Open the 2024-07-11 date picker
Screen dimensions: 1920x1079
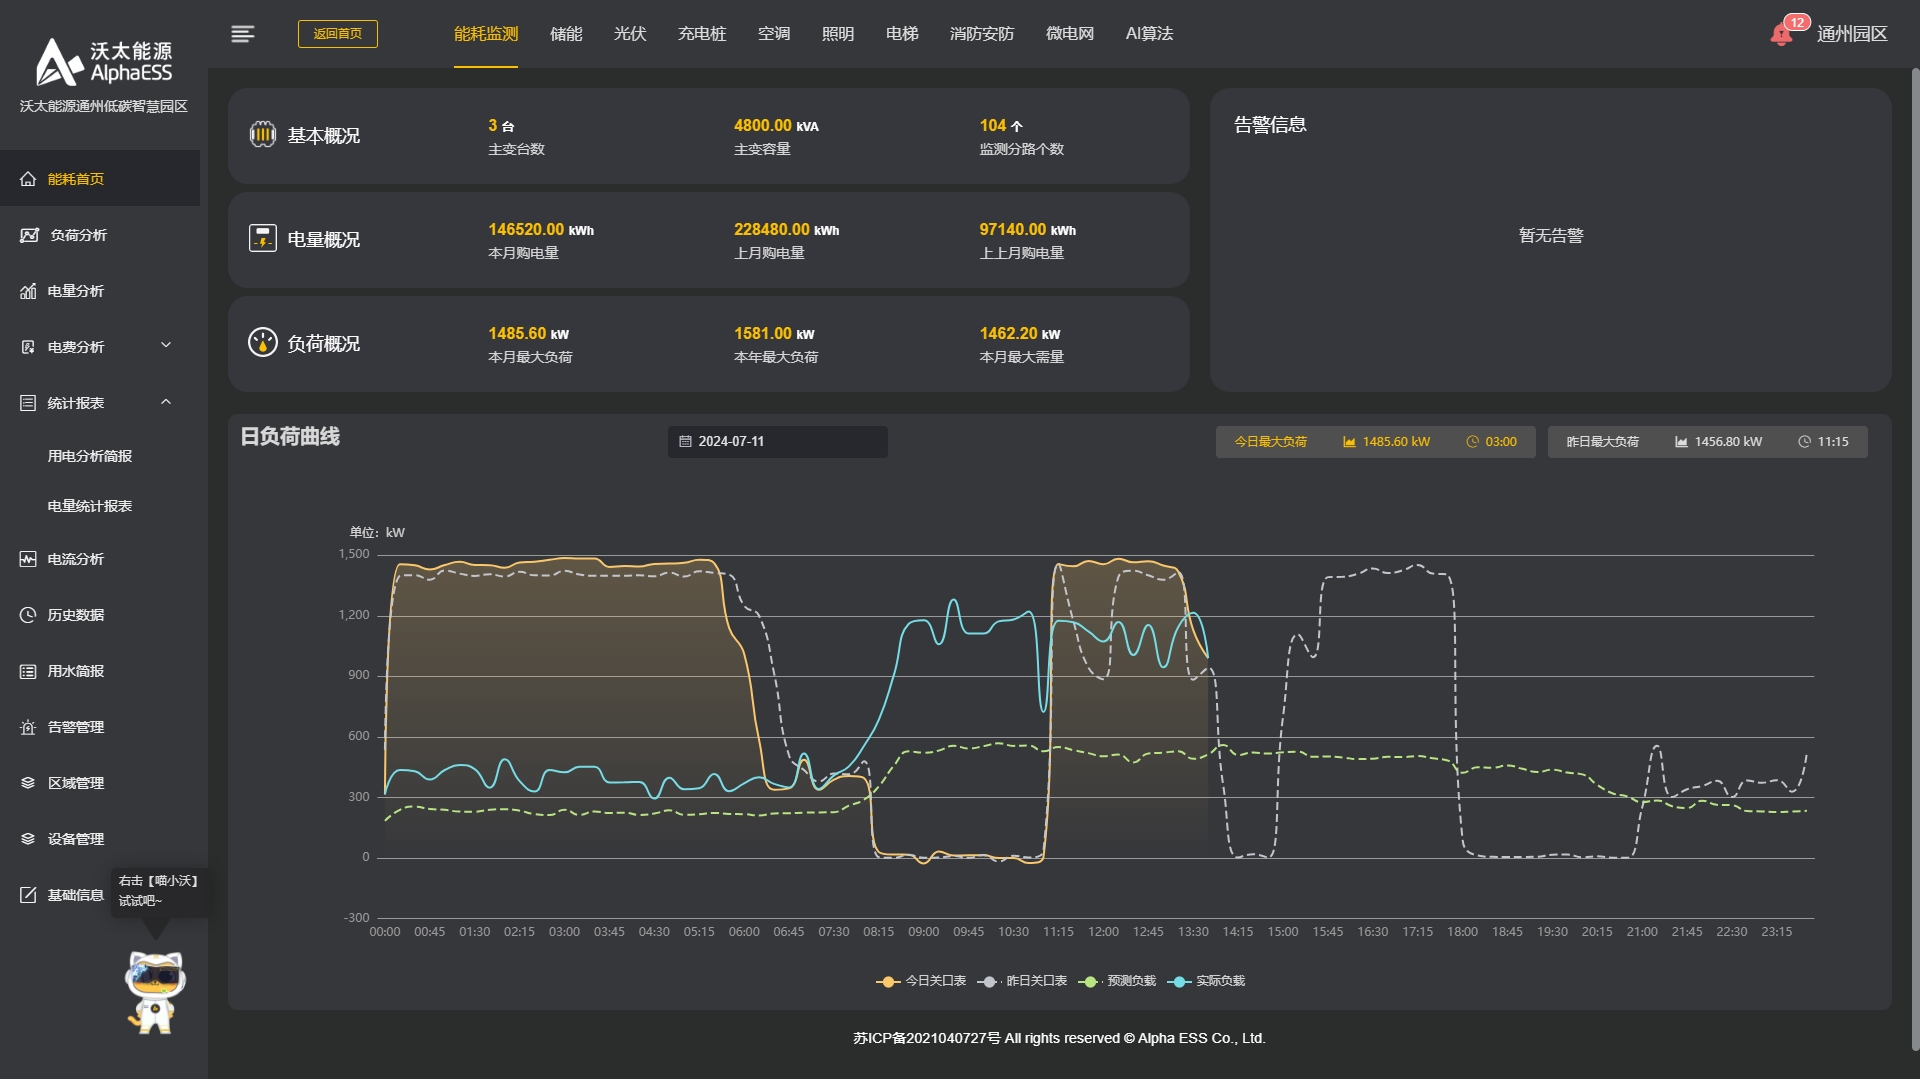coord(777,442)
